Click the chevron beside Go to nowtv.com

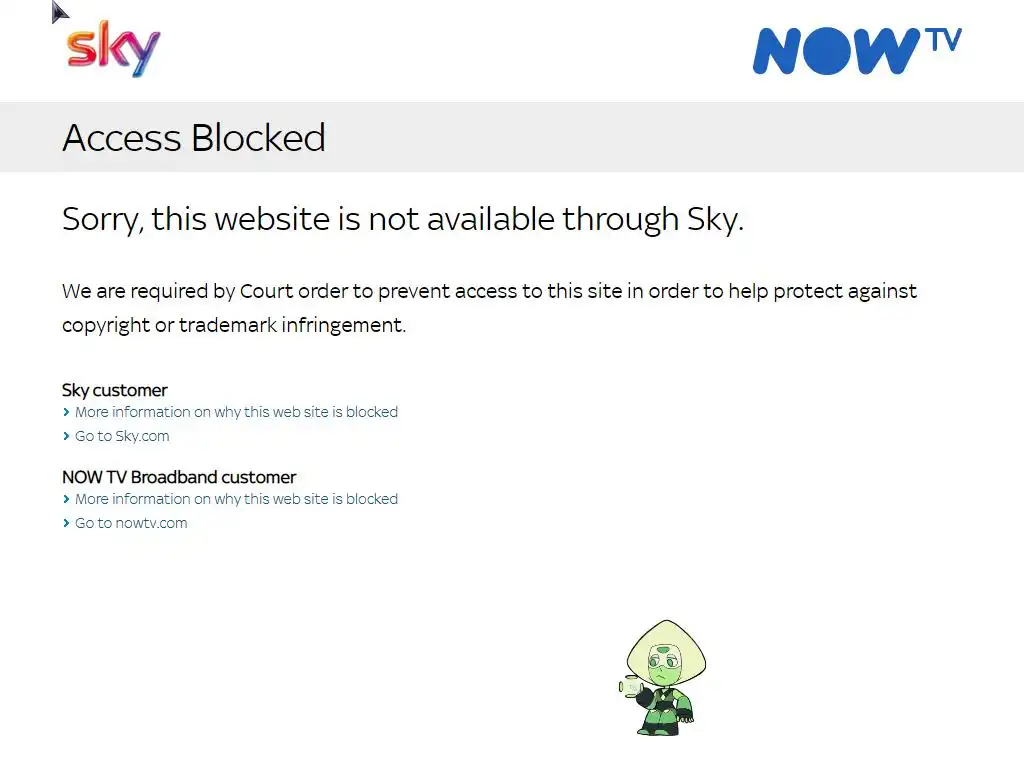pyautogui.click(x=66, y=523)
